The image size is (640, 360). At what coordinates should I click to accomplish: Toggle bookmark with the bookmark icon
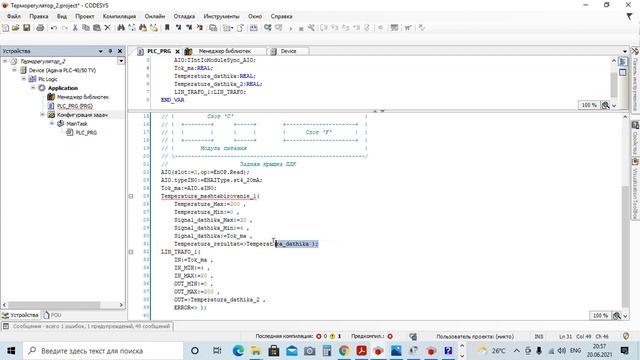167,28
